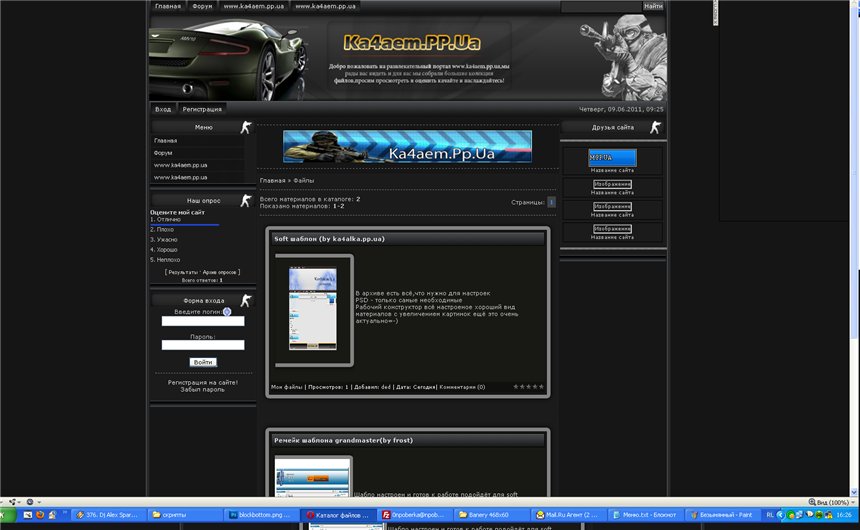The height and width of the screenshot is (530, 860).
Task: Click the Найти search button
Action: [x=653, y=6]
